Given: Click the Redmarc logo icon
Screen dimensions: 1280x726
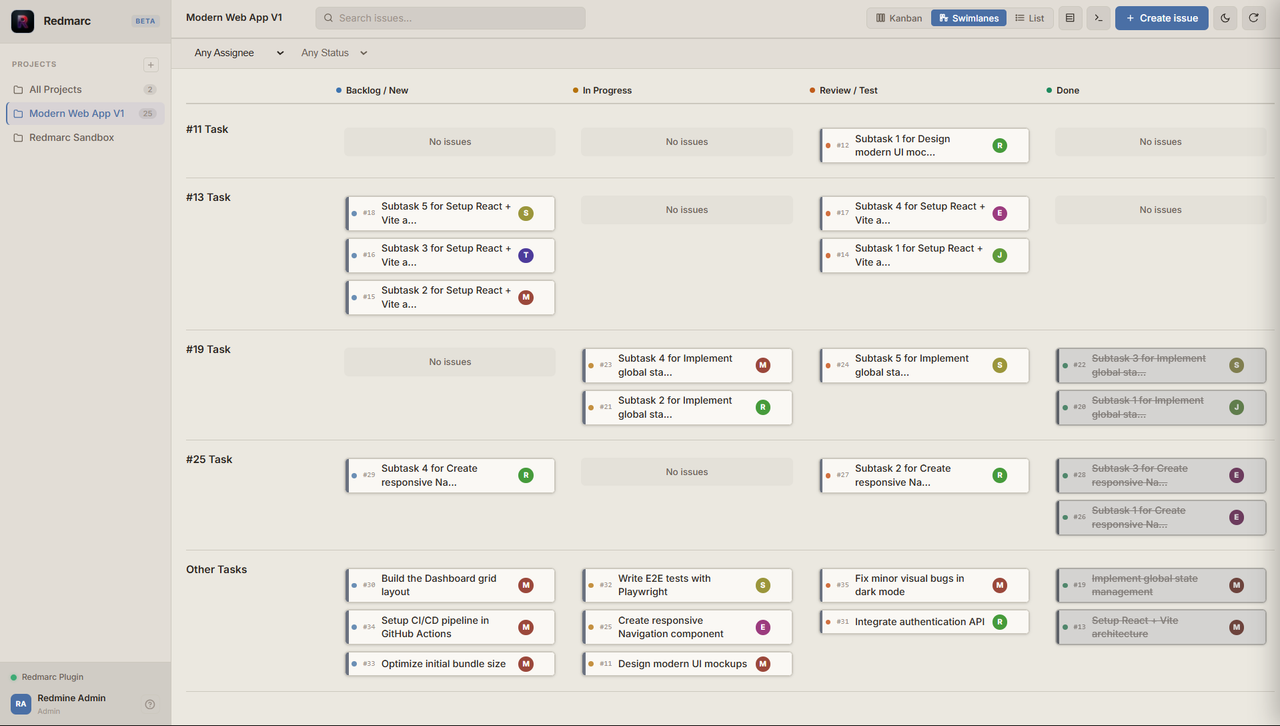Looking at the screenshot, I should pos(22,21).
